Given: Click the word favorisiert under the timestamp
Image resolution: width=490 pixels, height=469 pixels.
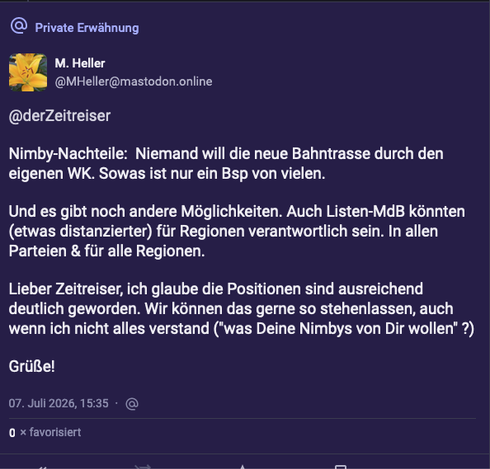Looking at the screenshot, I should tap(55, 432).
